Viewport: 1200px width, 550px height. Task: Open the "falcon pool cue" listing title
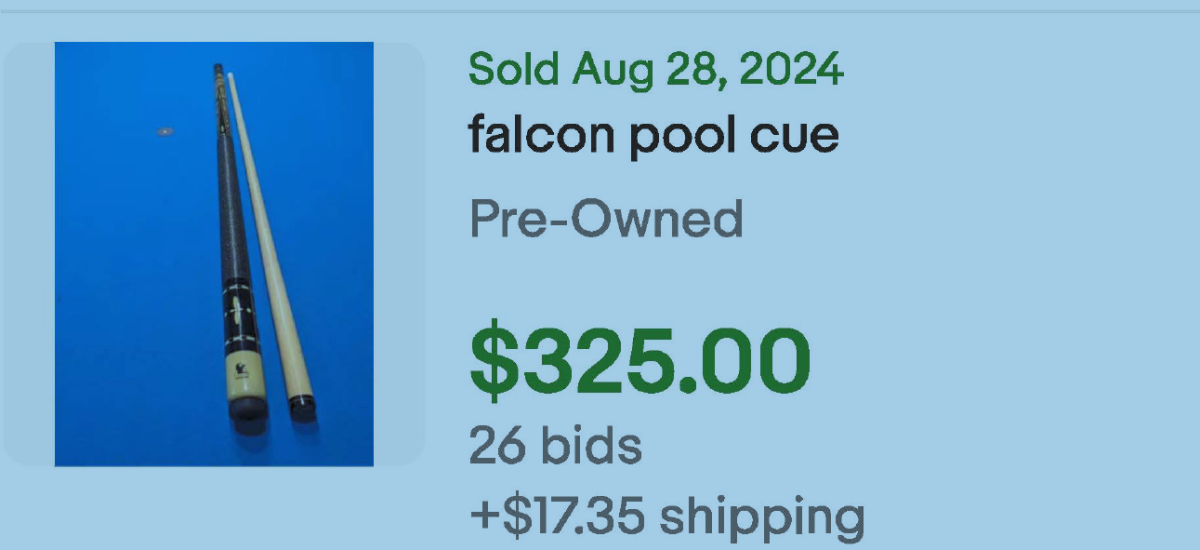(x=653, y=134)
